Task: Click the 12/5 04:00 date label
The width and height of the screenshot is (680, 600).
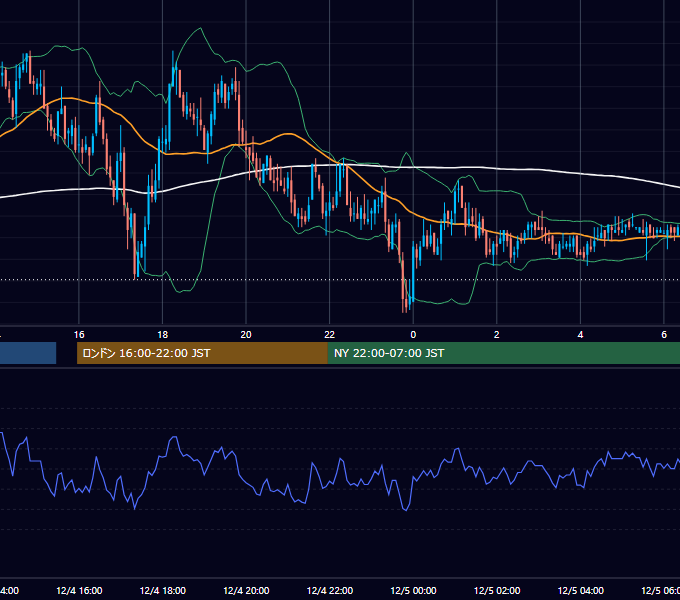Action: [581, 591]
